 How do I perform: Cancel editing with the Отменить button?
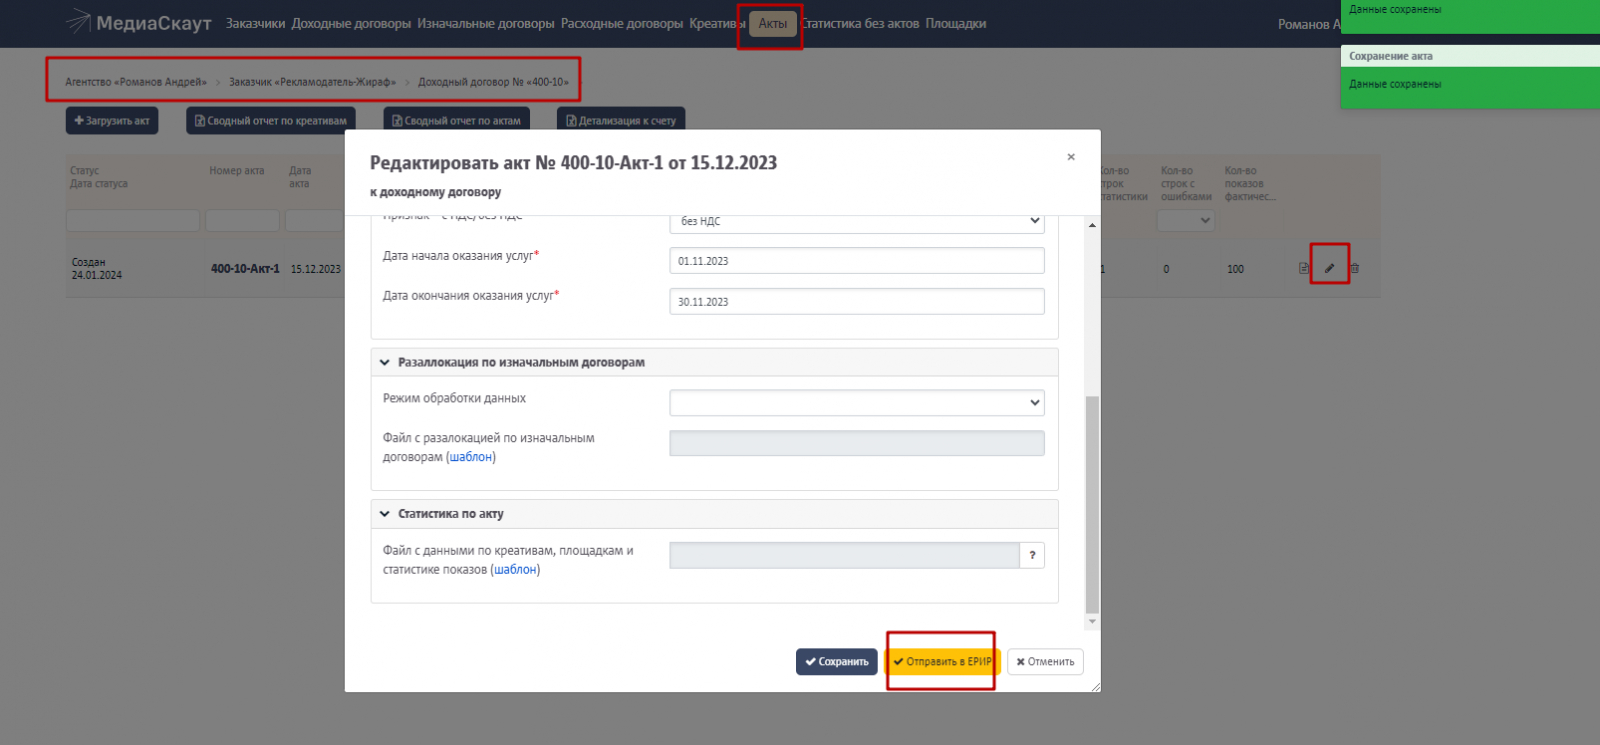[1045, 662]
